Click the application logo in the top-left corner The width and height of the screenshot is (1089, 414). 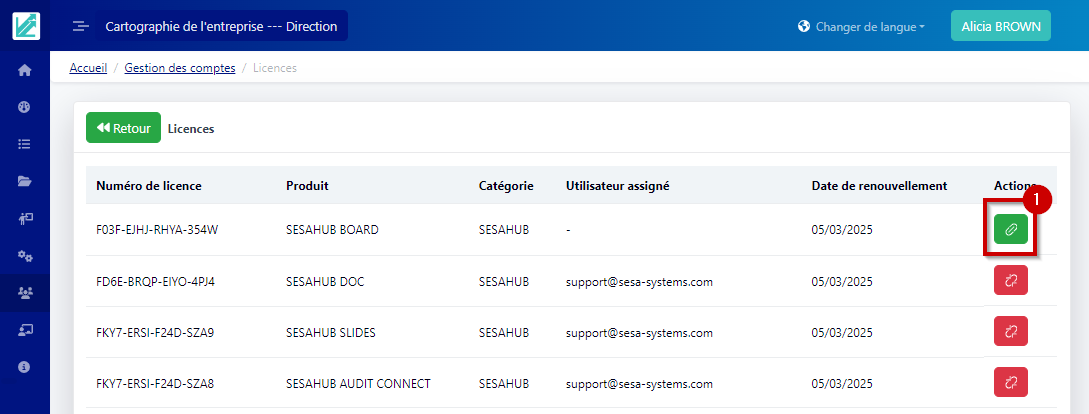coord(26,26)
